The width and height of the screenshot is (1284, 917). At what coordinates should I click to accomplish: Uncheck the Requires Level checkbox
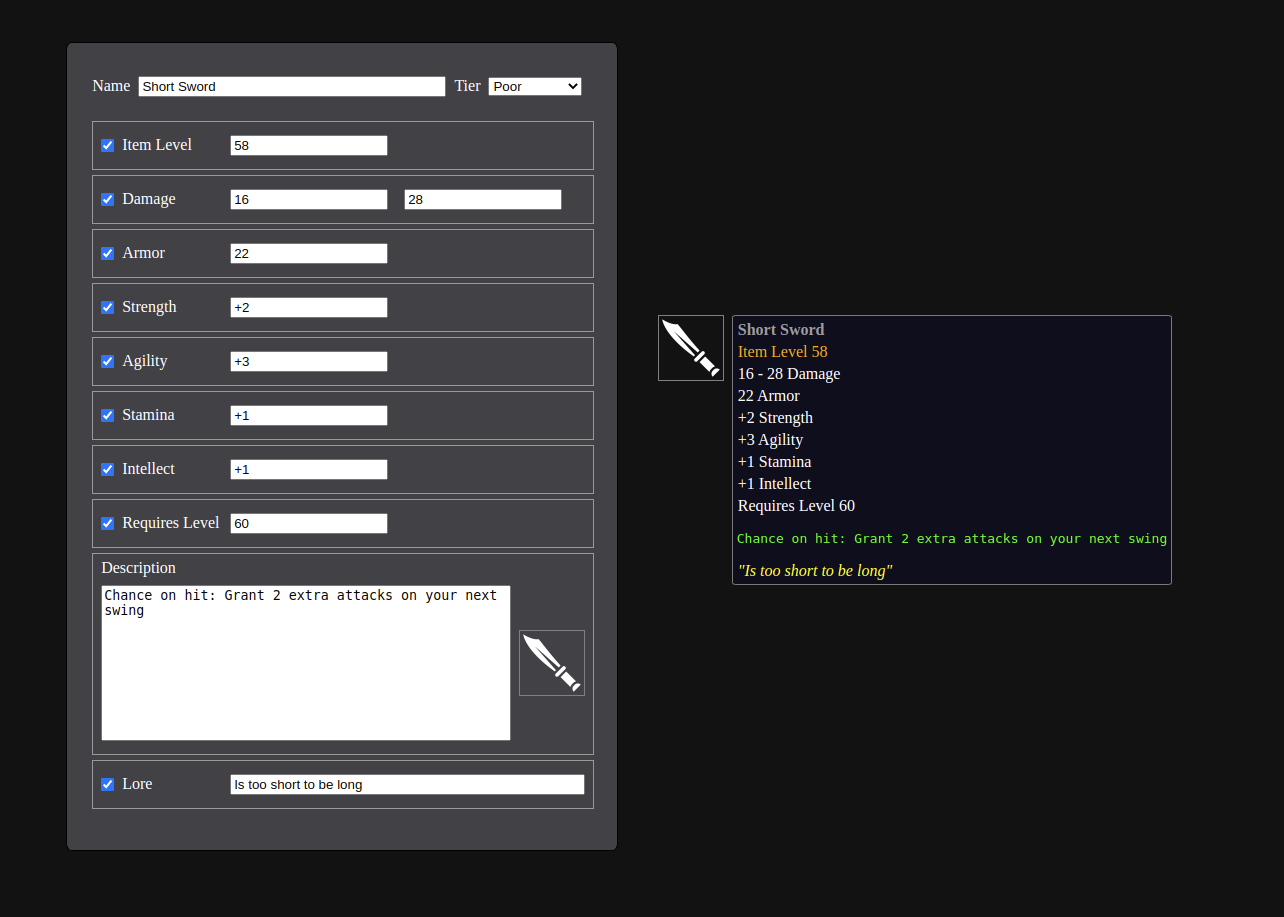click(x=108, y=524)
